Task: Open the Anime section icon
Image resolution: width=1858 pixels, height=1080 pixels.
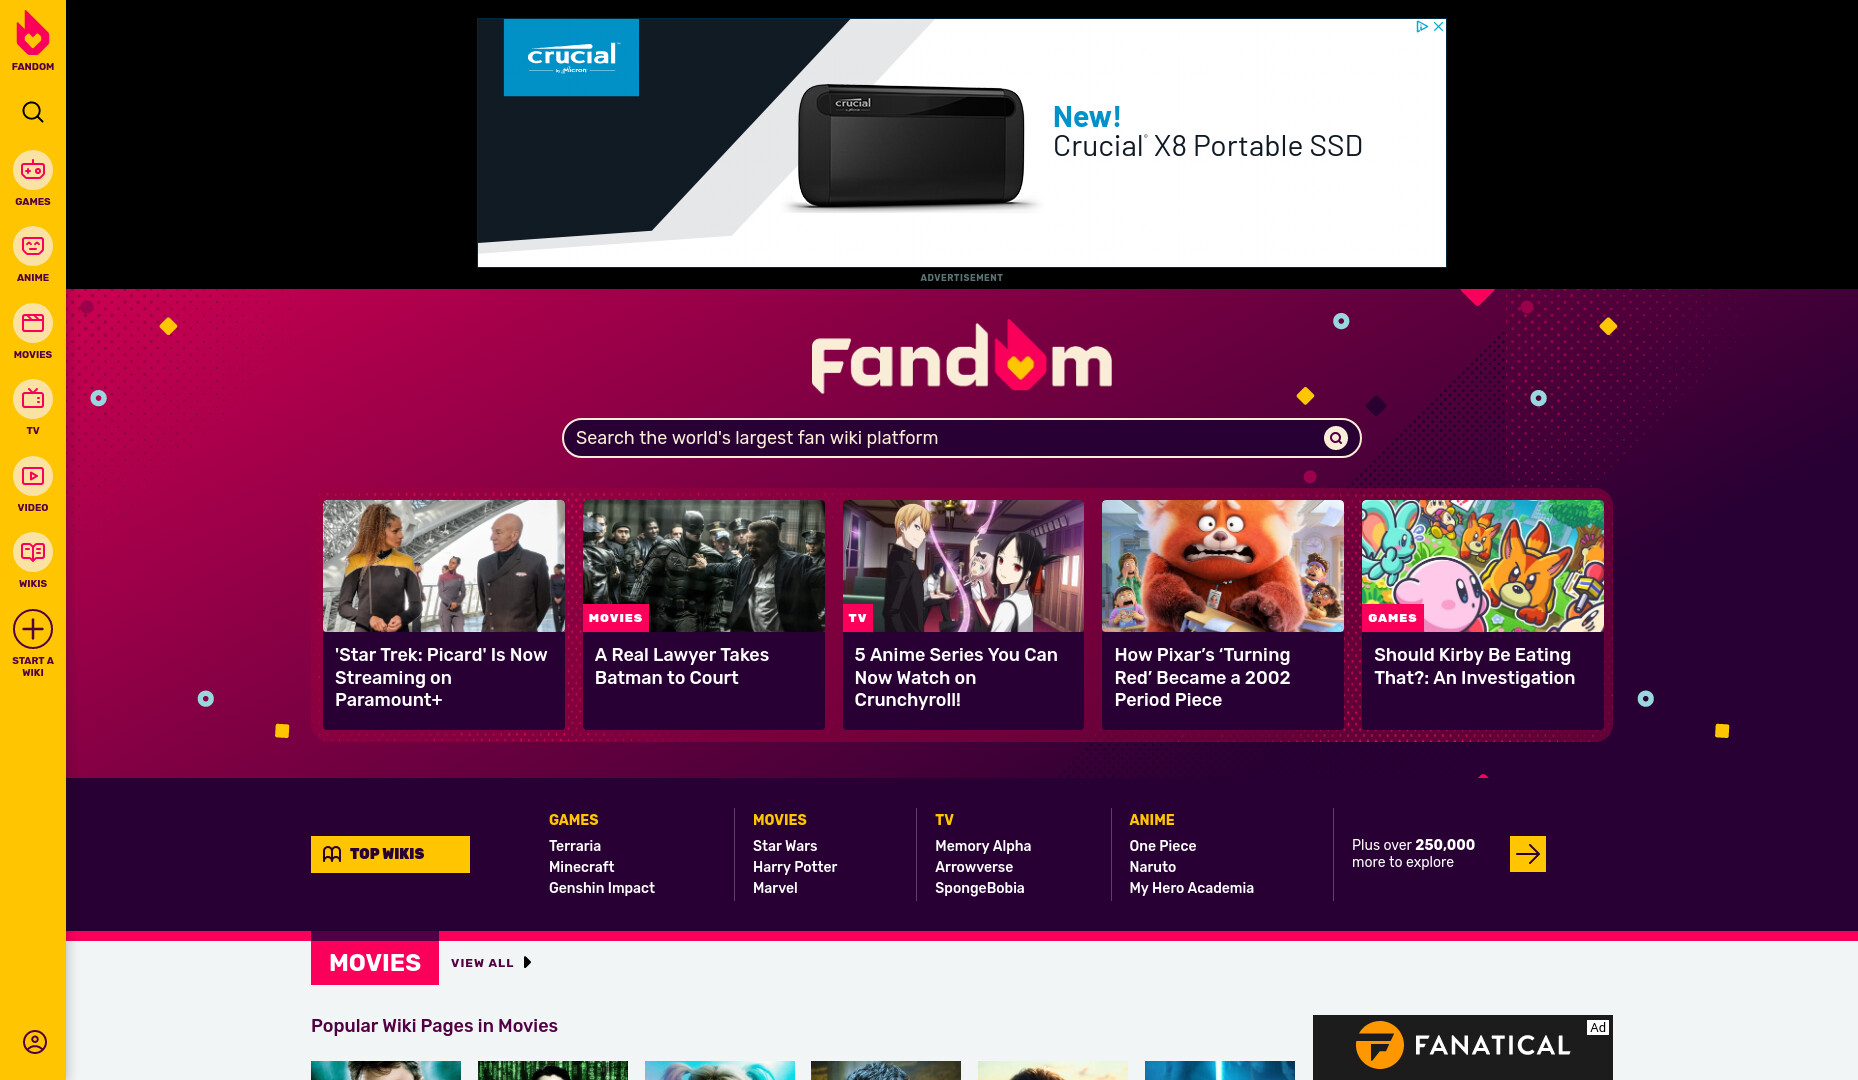Action: [x=33, y=246]
